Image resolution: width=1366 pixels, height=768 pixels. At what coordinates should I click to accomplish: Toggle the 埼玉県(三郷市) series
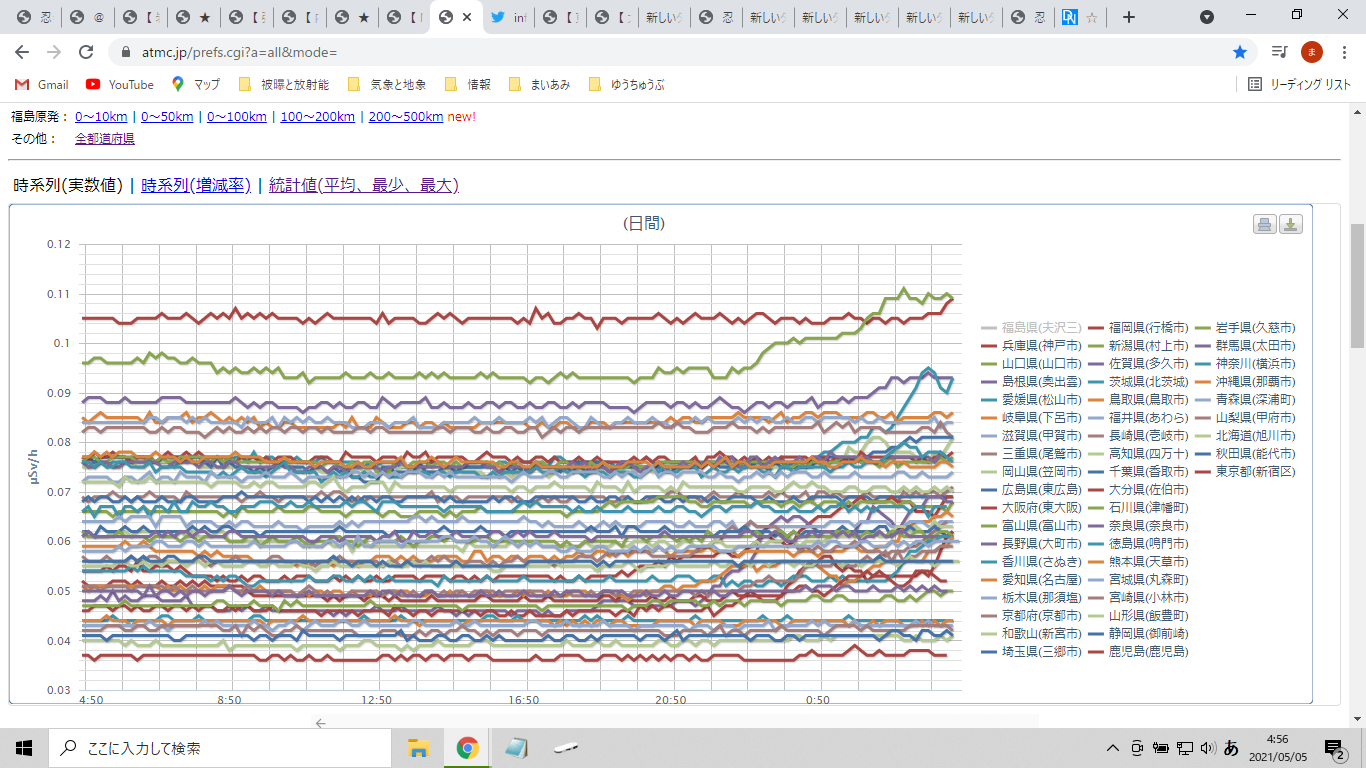[1032, 652]
